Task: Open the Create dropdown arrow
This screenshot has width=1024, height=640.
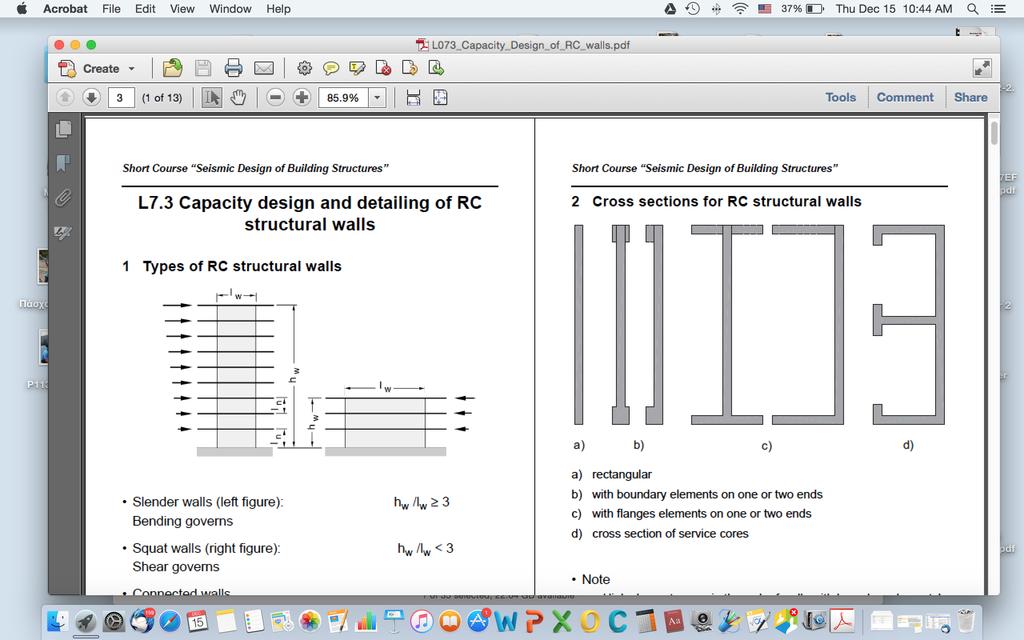Action: tap(131, 69)
